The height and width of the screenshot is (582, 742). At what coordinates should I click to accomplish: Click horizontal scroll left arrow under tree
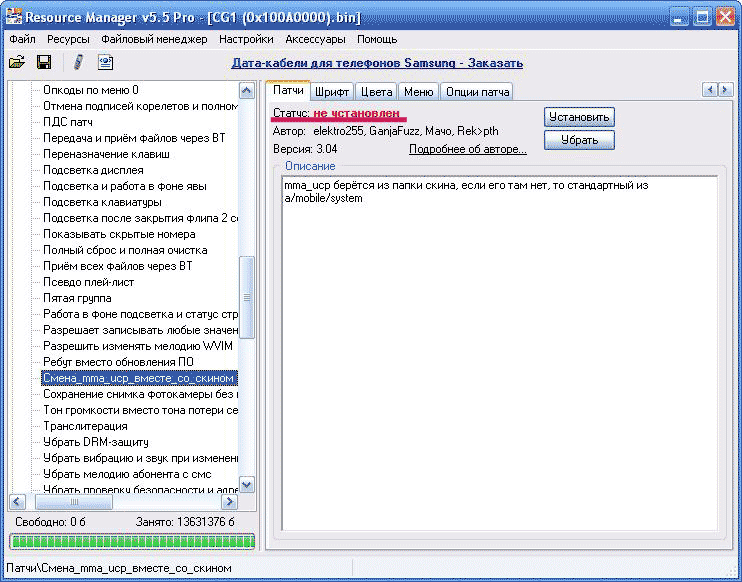pos(18,502)
